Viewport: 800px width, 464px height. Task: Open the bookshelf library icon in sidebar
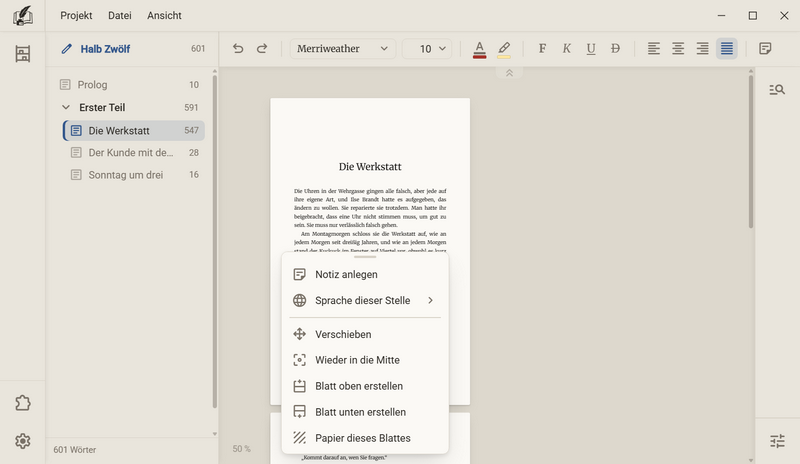click(22, 54)
